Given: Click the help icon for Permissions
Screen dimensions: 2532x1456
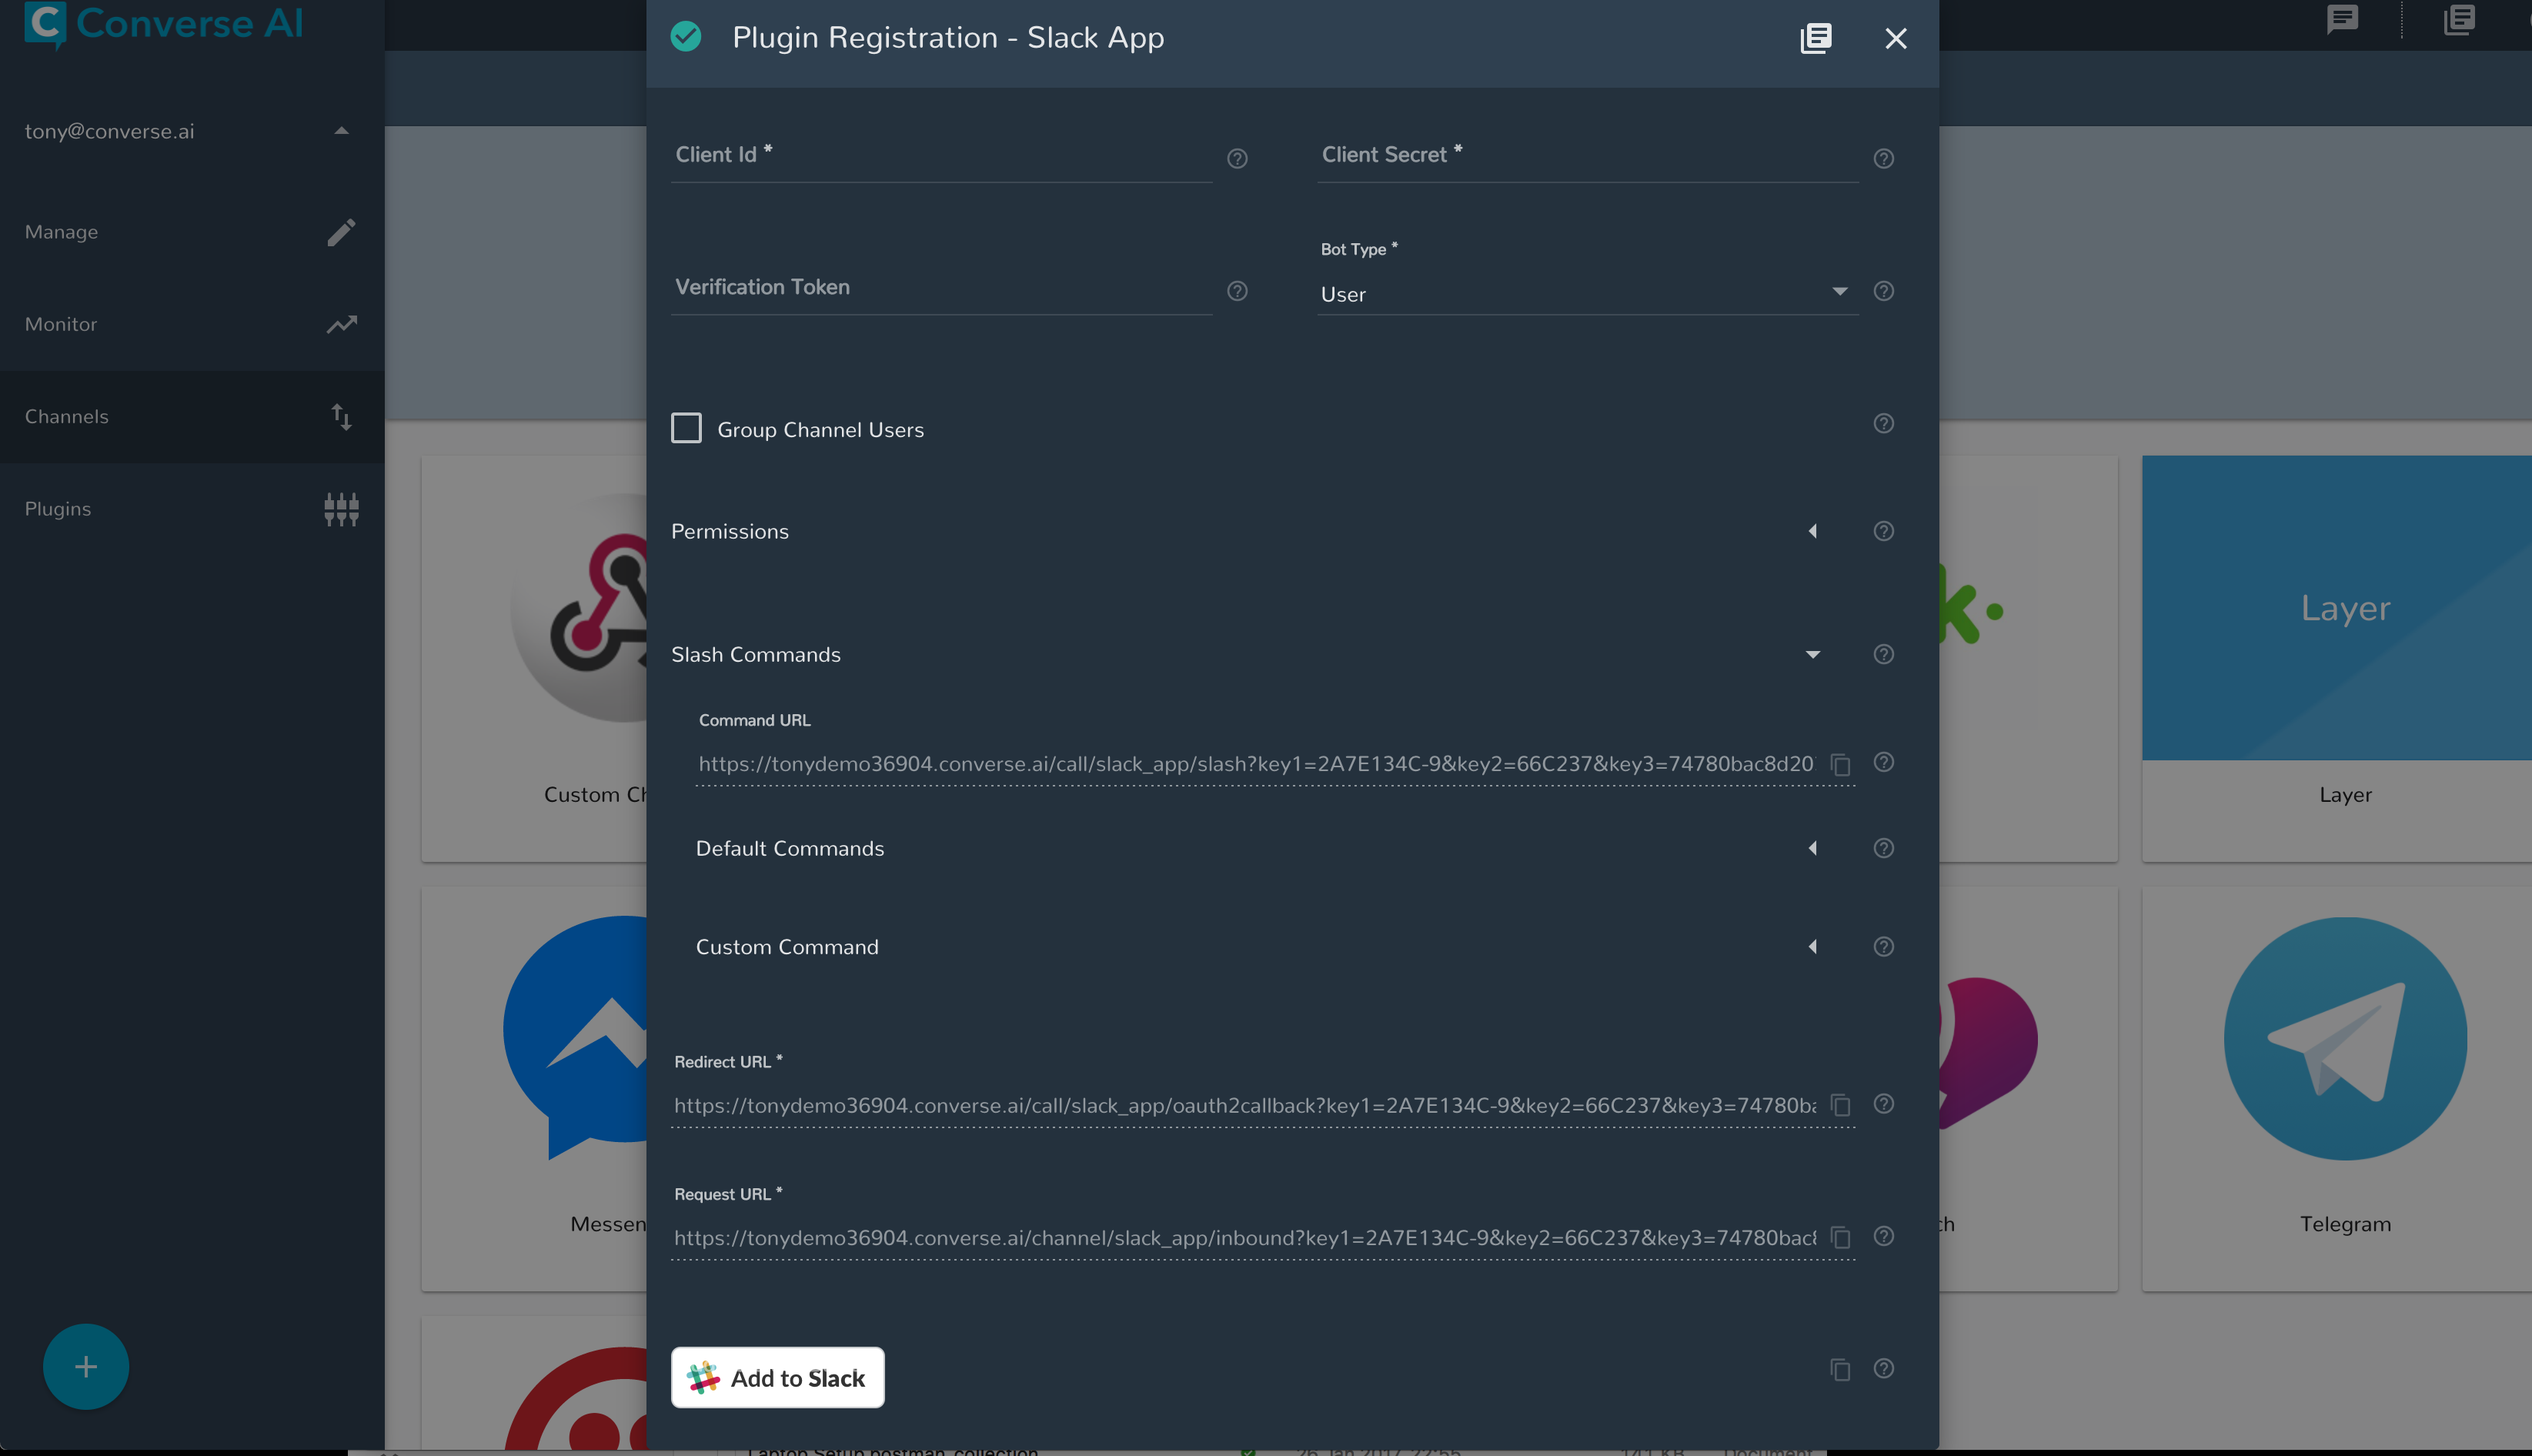Looking at the screenshot, I should pyautogui.click(x=1883, y=531).
